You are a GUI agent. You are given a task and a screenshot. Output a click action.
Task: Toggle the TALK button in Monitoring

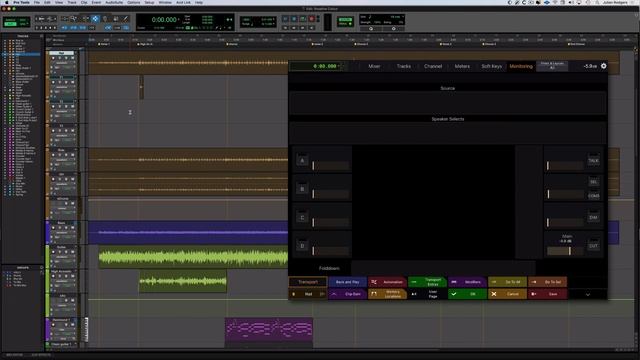(593, 160)
